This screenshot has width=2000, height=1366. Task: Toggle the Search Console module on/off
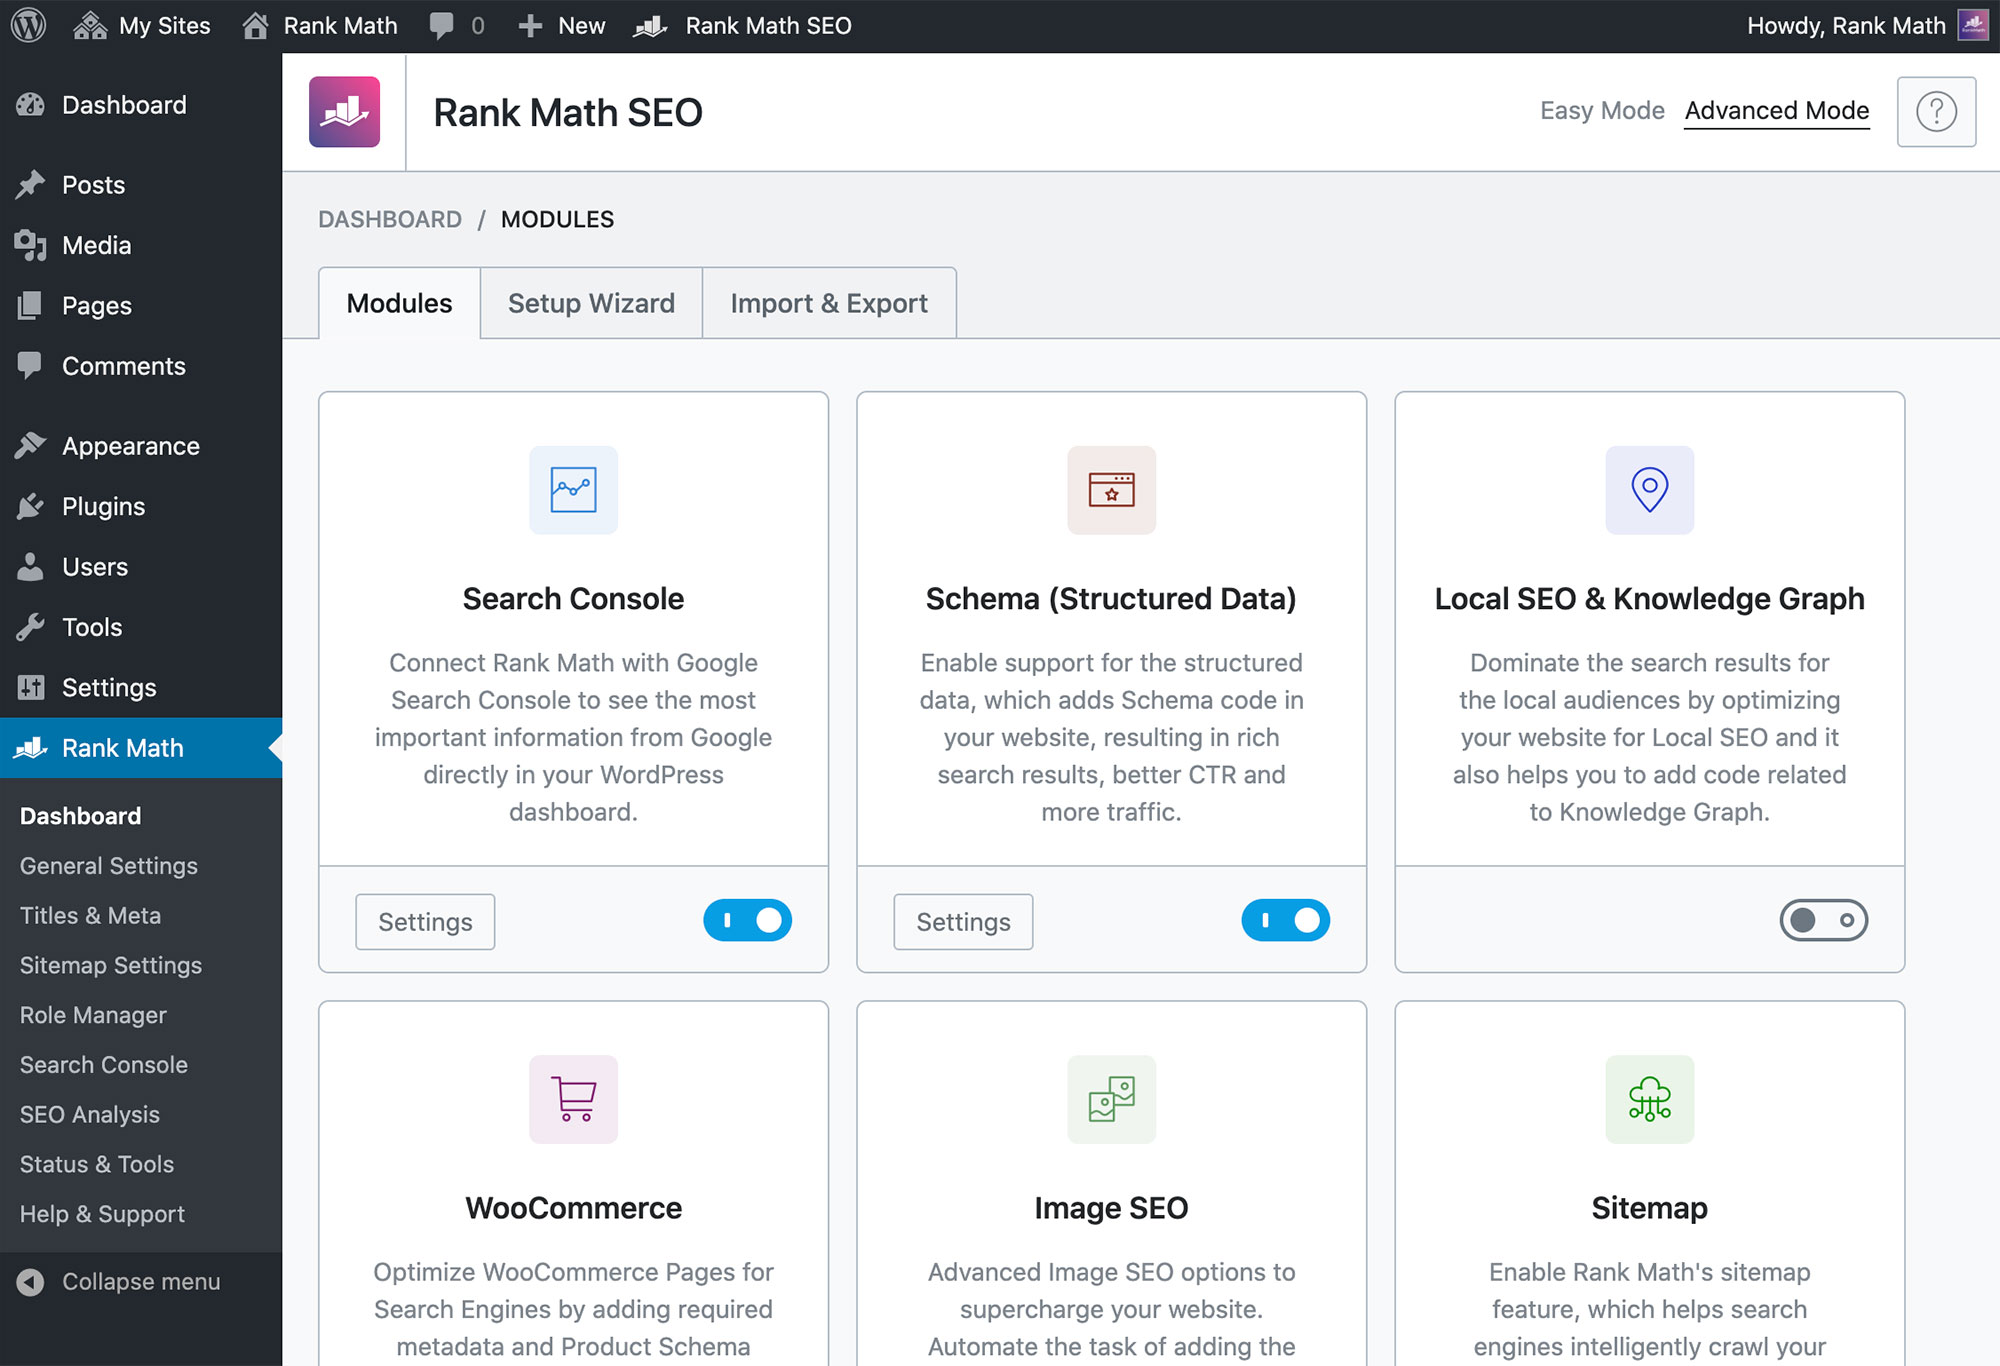(748, 919)
